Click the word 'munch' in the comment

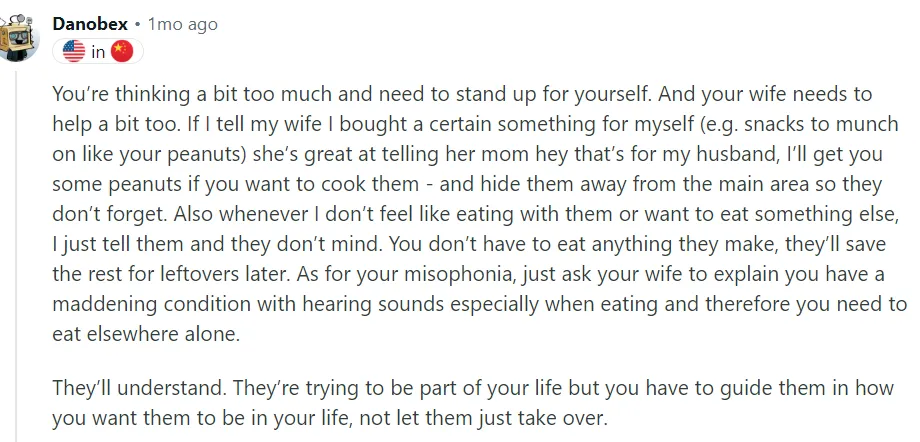coord(869,124)
